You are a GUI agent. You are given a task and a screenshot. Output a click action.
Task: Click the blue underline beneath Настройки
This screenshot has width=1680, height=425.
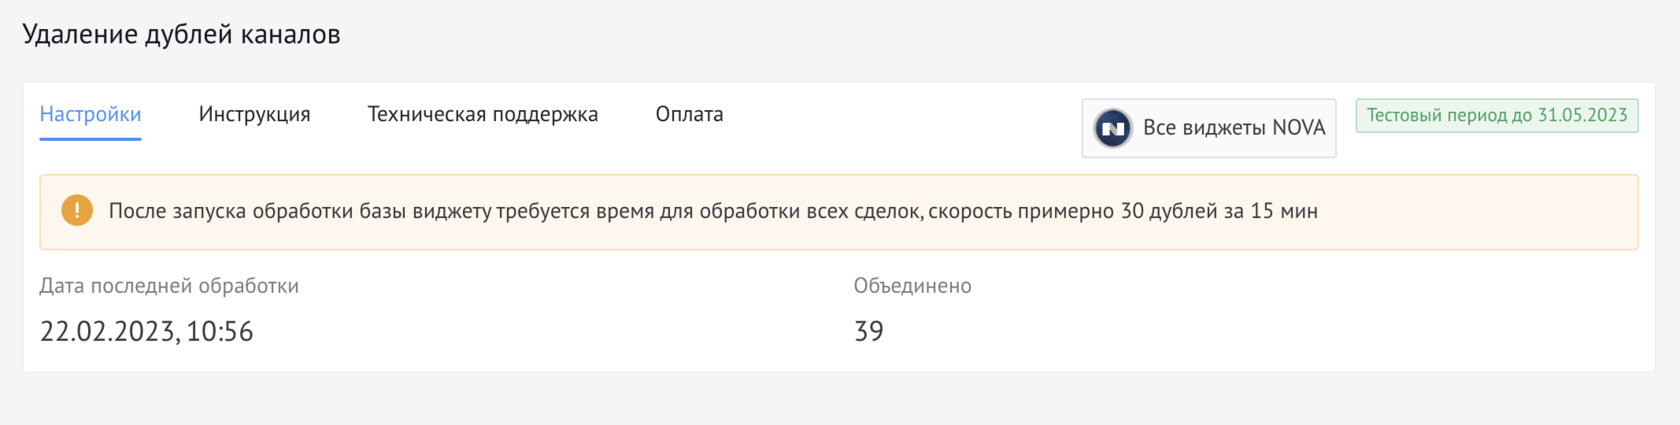coord(90,139)
